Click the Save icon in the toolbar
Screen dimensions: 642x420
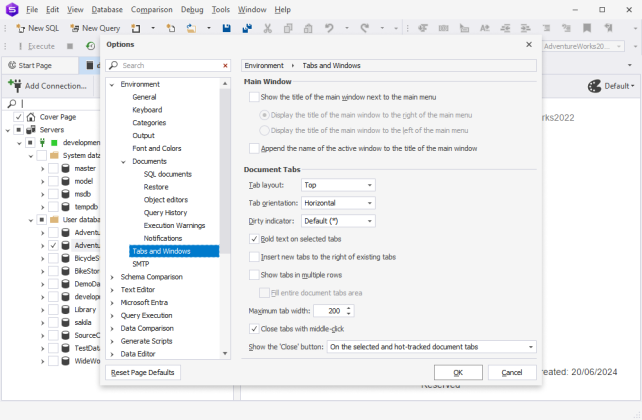click(x=226, y=29)
